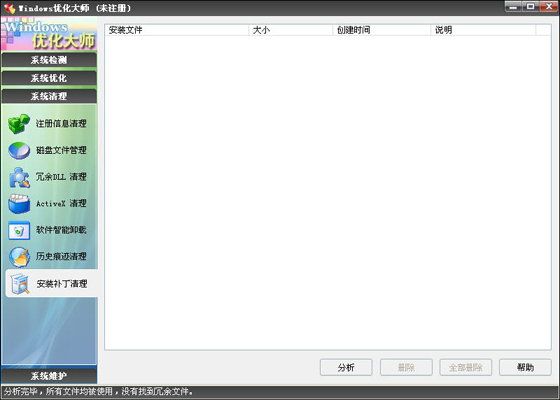
Task: Click the Windows优化大师 banner logo
Action: 49,34
